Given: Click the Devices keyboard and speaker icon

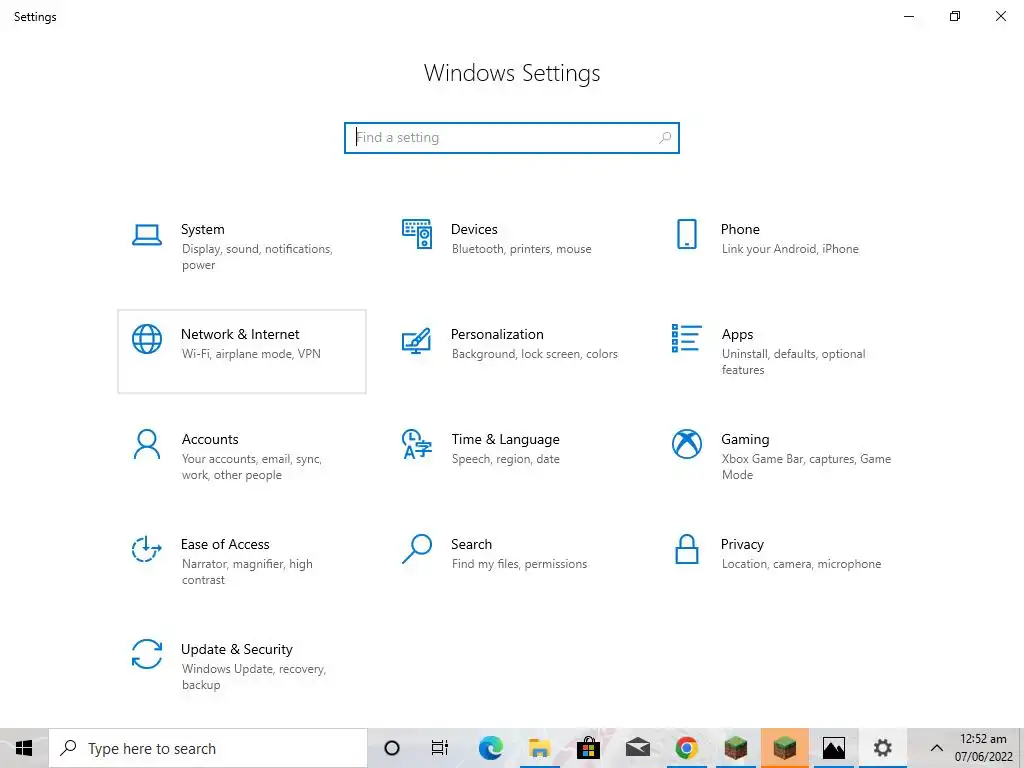Looking at the screenshot, I should pyautogui.click(x=417, y=234).
